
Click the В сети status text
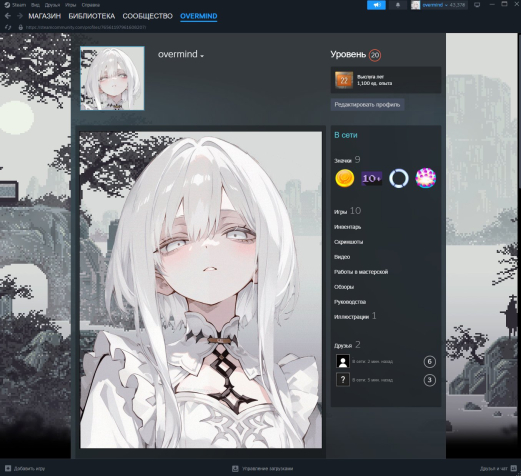[x=346, y=135]
